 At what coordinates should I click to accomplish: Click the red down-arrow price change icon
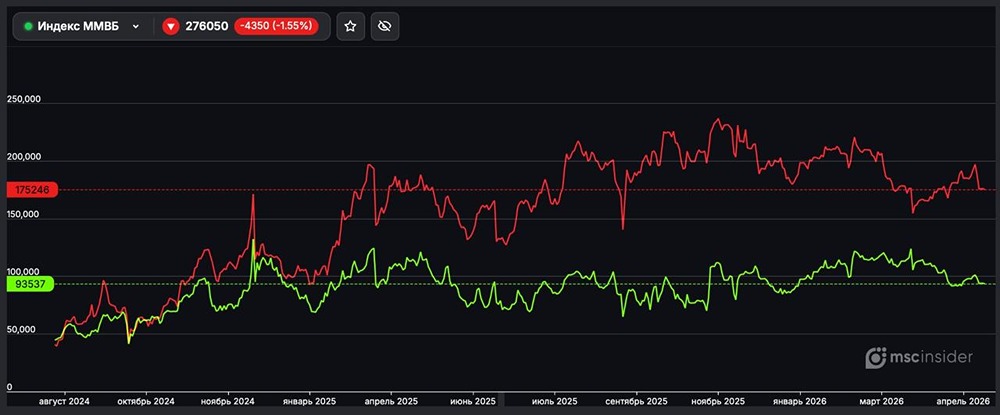click(170, 26)
